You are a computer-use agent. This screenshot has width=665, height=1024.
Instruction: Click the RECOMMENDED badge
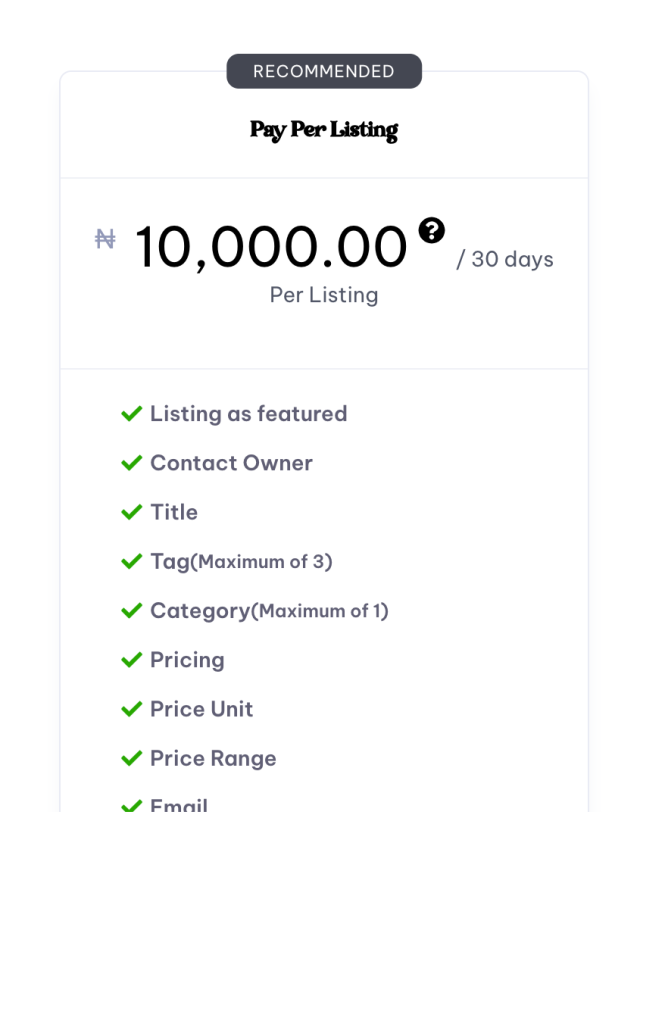coord(324,71)
